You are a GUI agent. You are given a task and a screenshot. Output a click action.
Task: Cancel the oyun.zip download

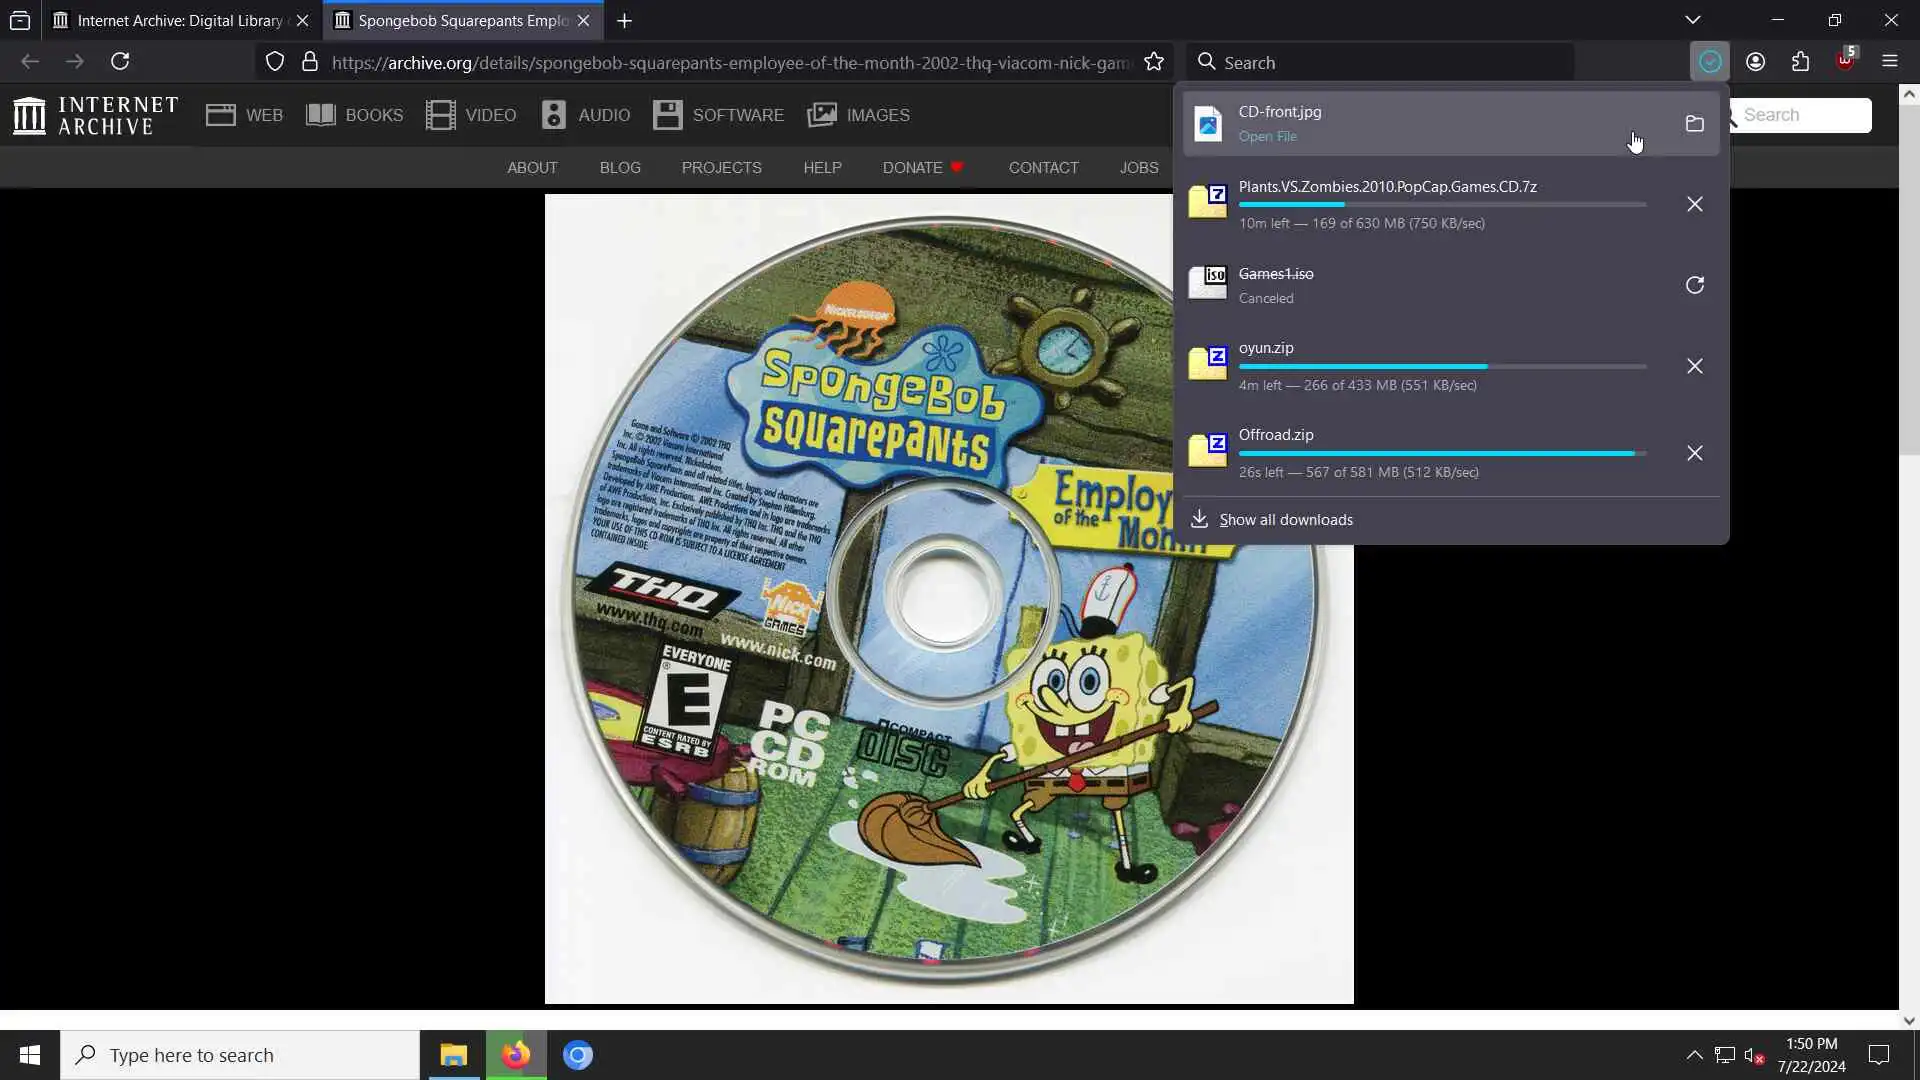(1694, 366)
